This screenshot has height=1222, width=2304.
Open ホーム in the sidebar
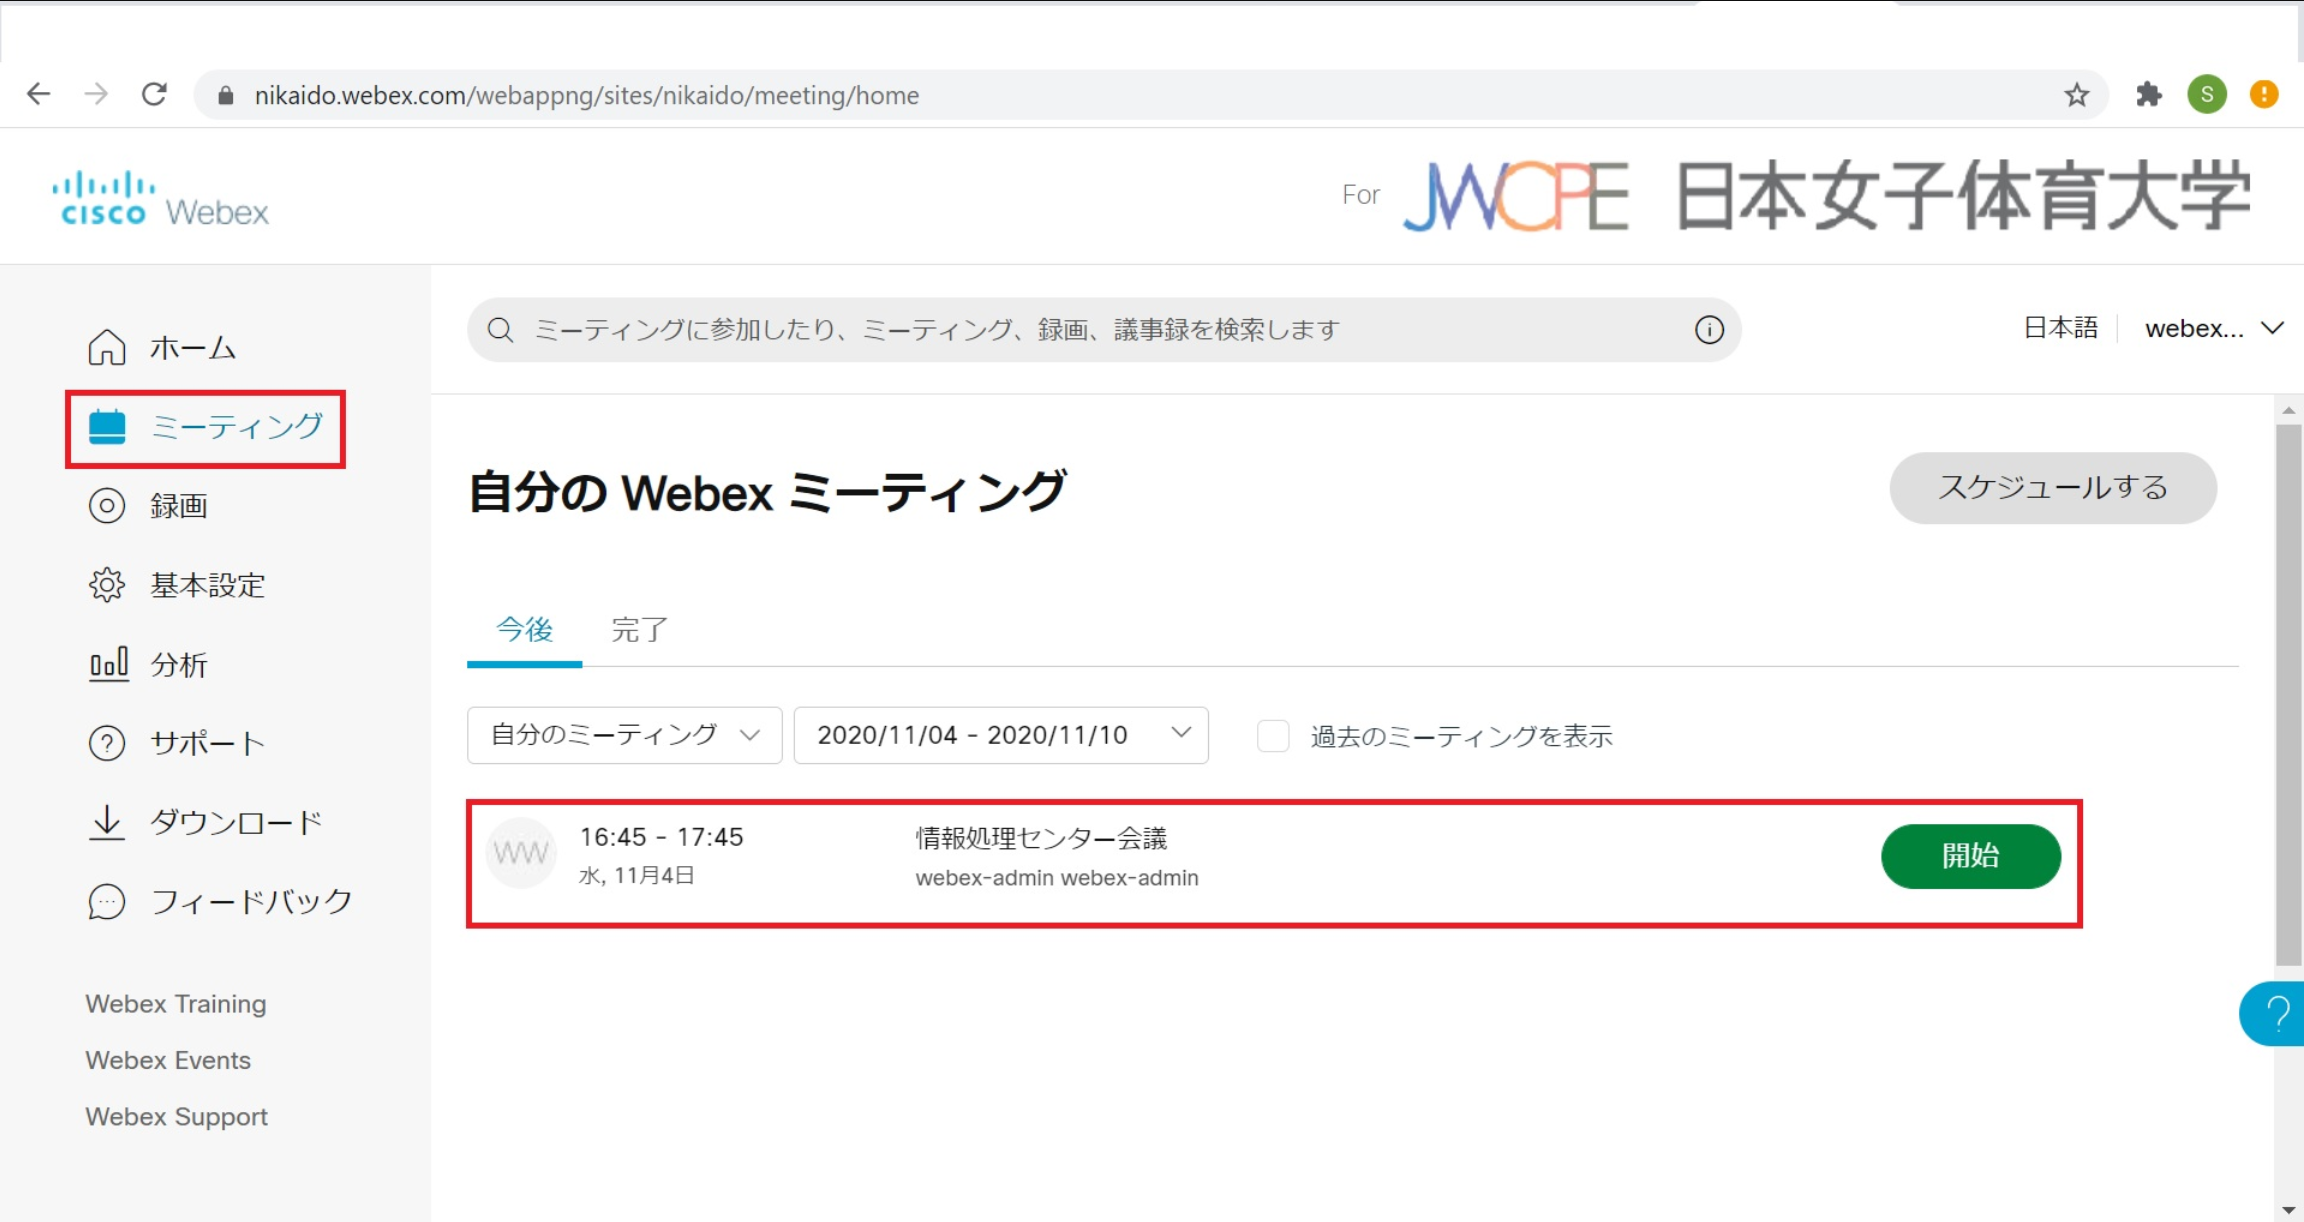(x=193, y=347)
